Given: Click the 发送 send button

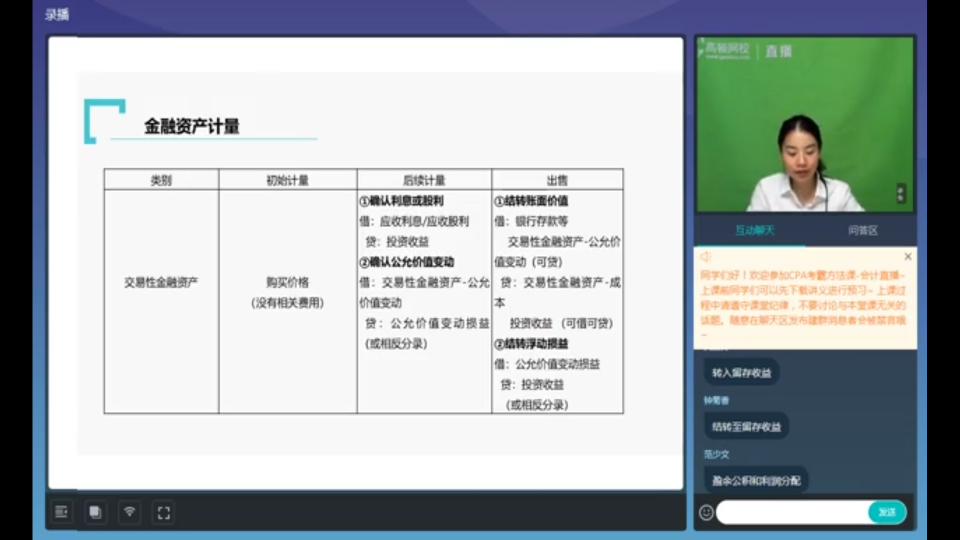Looking at the screenshot, I should click(x=887, y=512).
